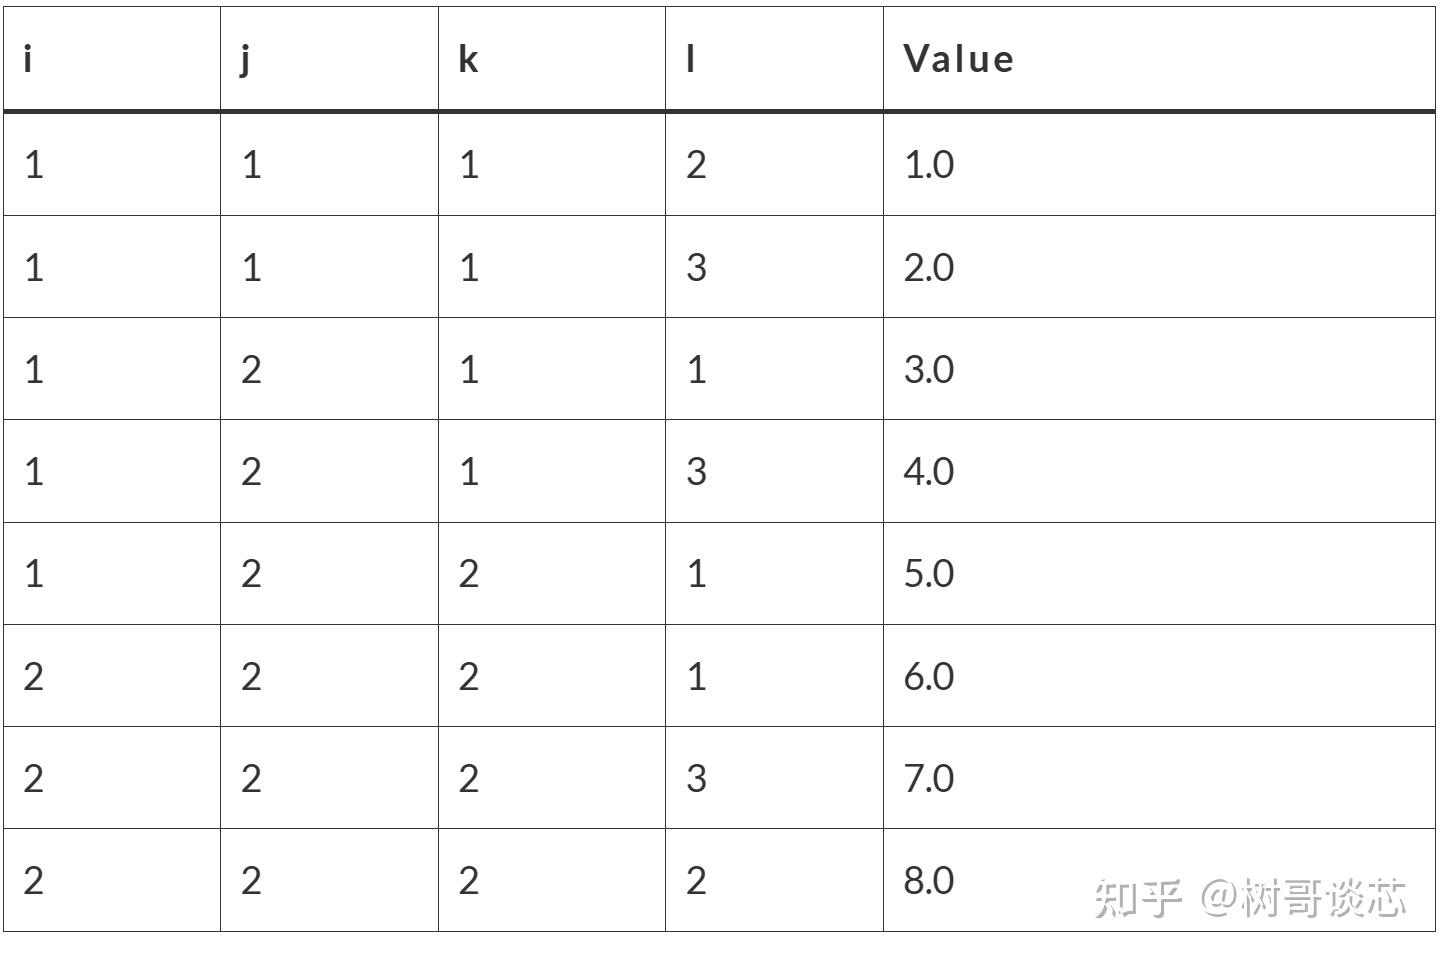Select the i column header
Viewport: 1443px width, 957px height.
(112, 59)
